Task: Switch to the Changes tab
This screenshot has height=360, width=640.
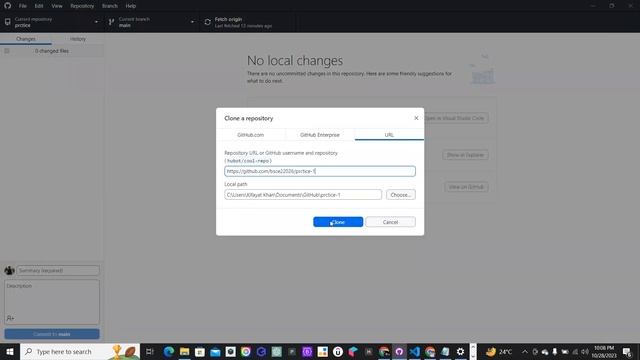Action: (x=26, y=39)
